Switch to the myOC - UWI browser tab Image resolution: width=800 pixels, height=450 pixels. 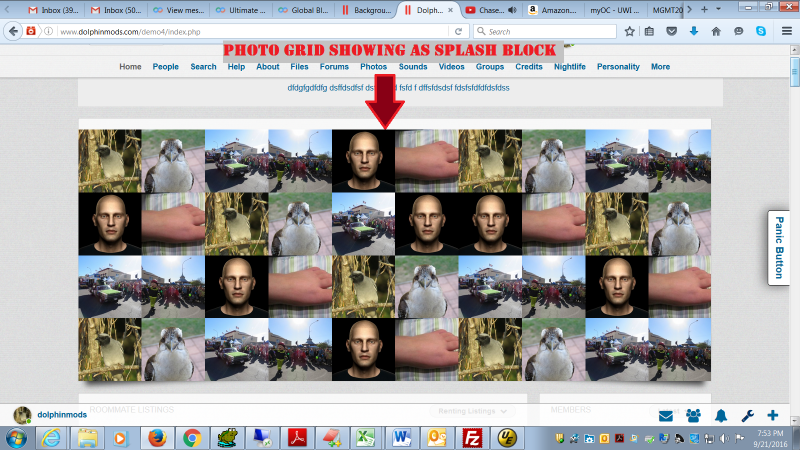coord(614,10)
